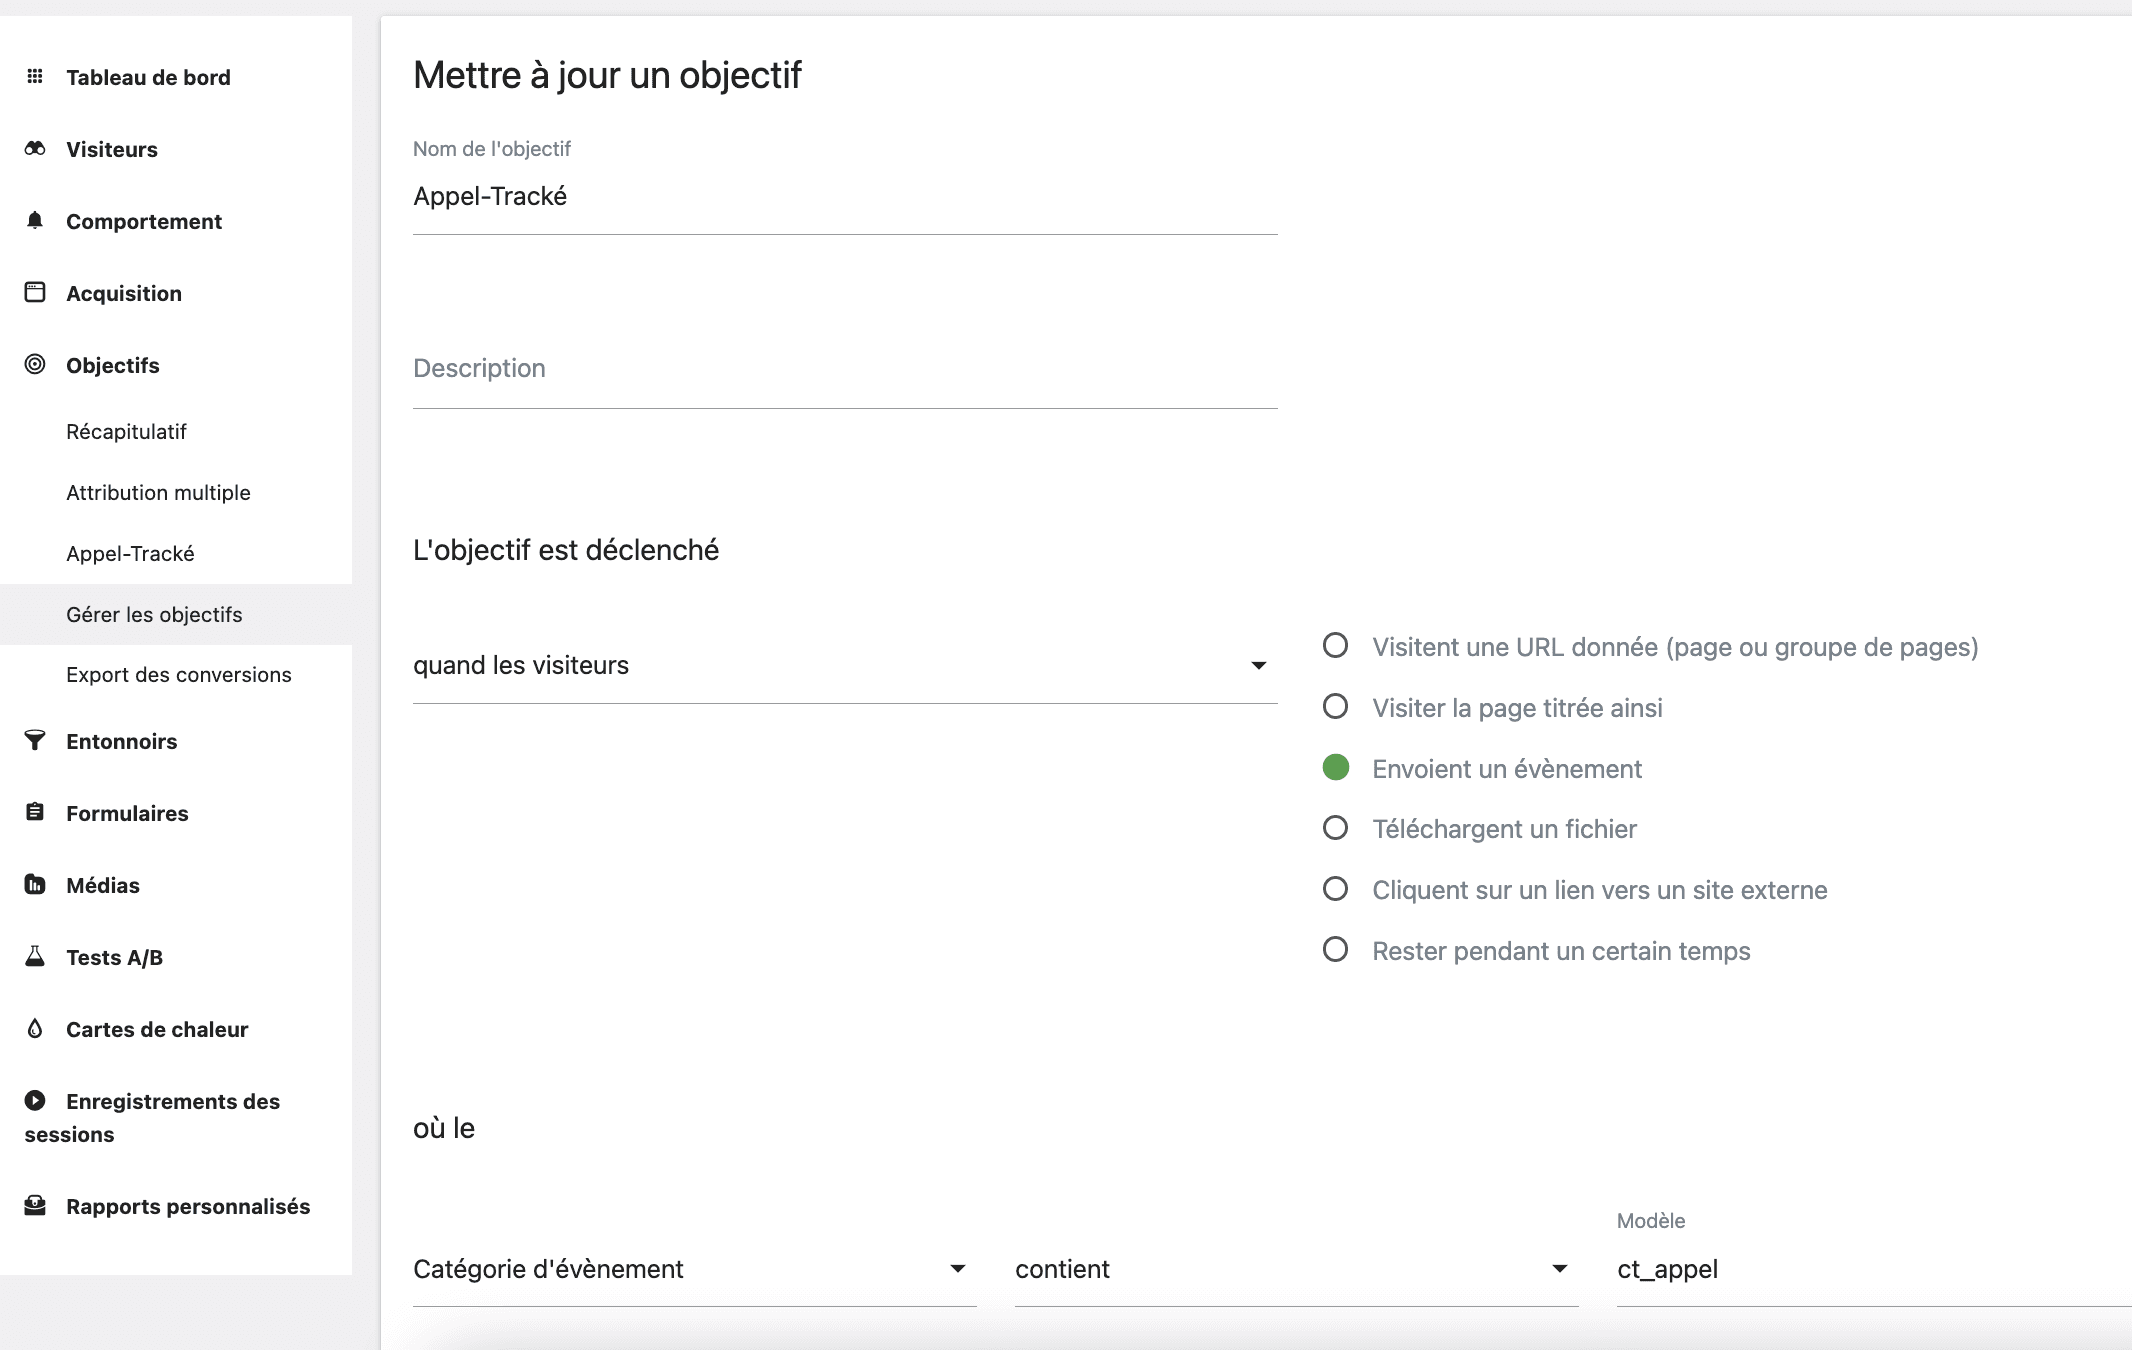Screen dimensions: 2132x1350
Task: Open the Acquisition panel icon
Action: [34, 292]
